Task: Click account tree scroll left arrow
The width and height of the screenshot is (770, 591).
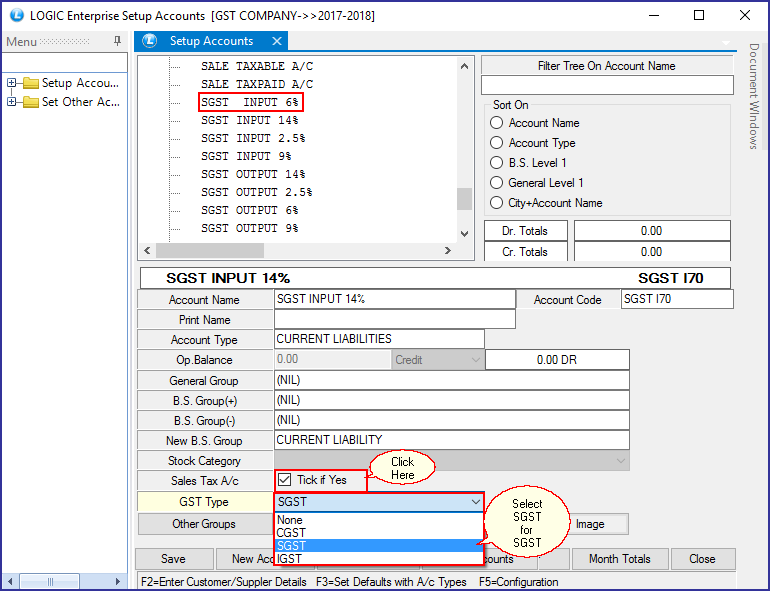Action: [x=147, y=250]
